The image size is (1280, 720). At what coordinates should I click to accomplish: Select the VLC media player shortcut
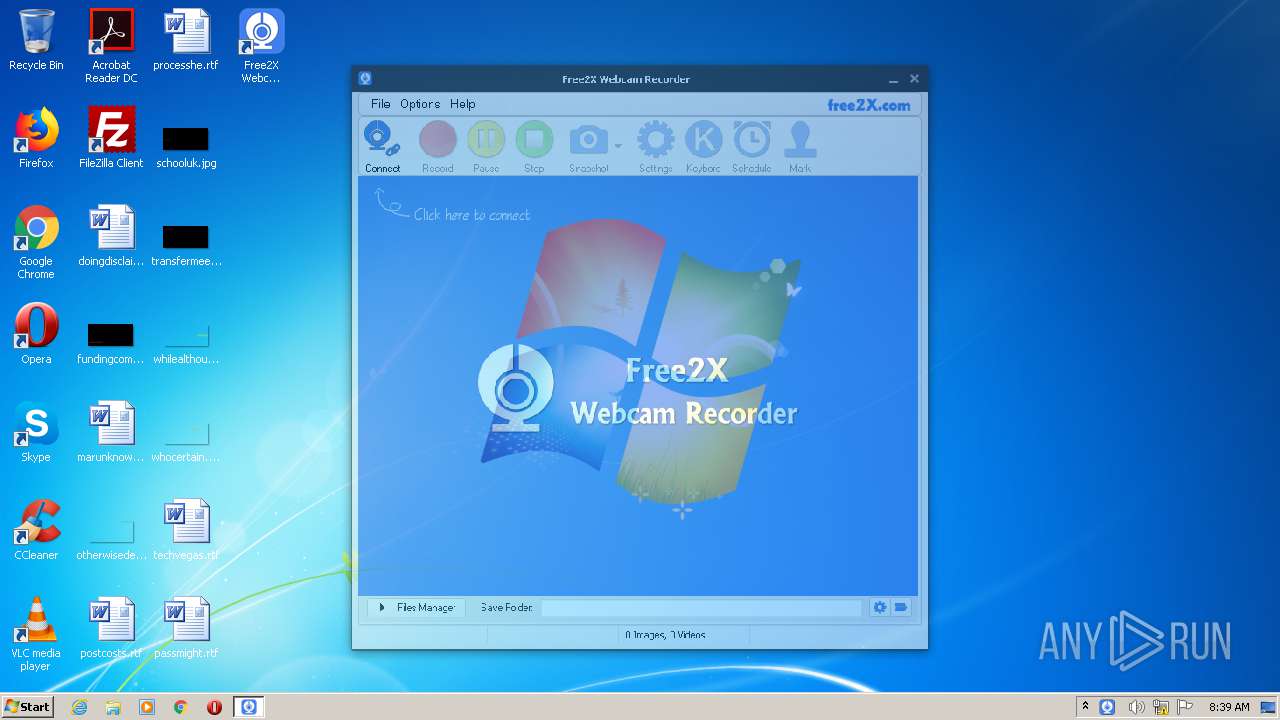tap(36, 634)
